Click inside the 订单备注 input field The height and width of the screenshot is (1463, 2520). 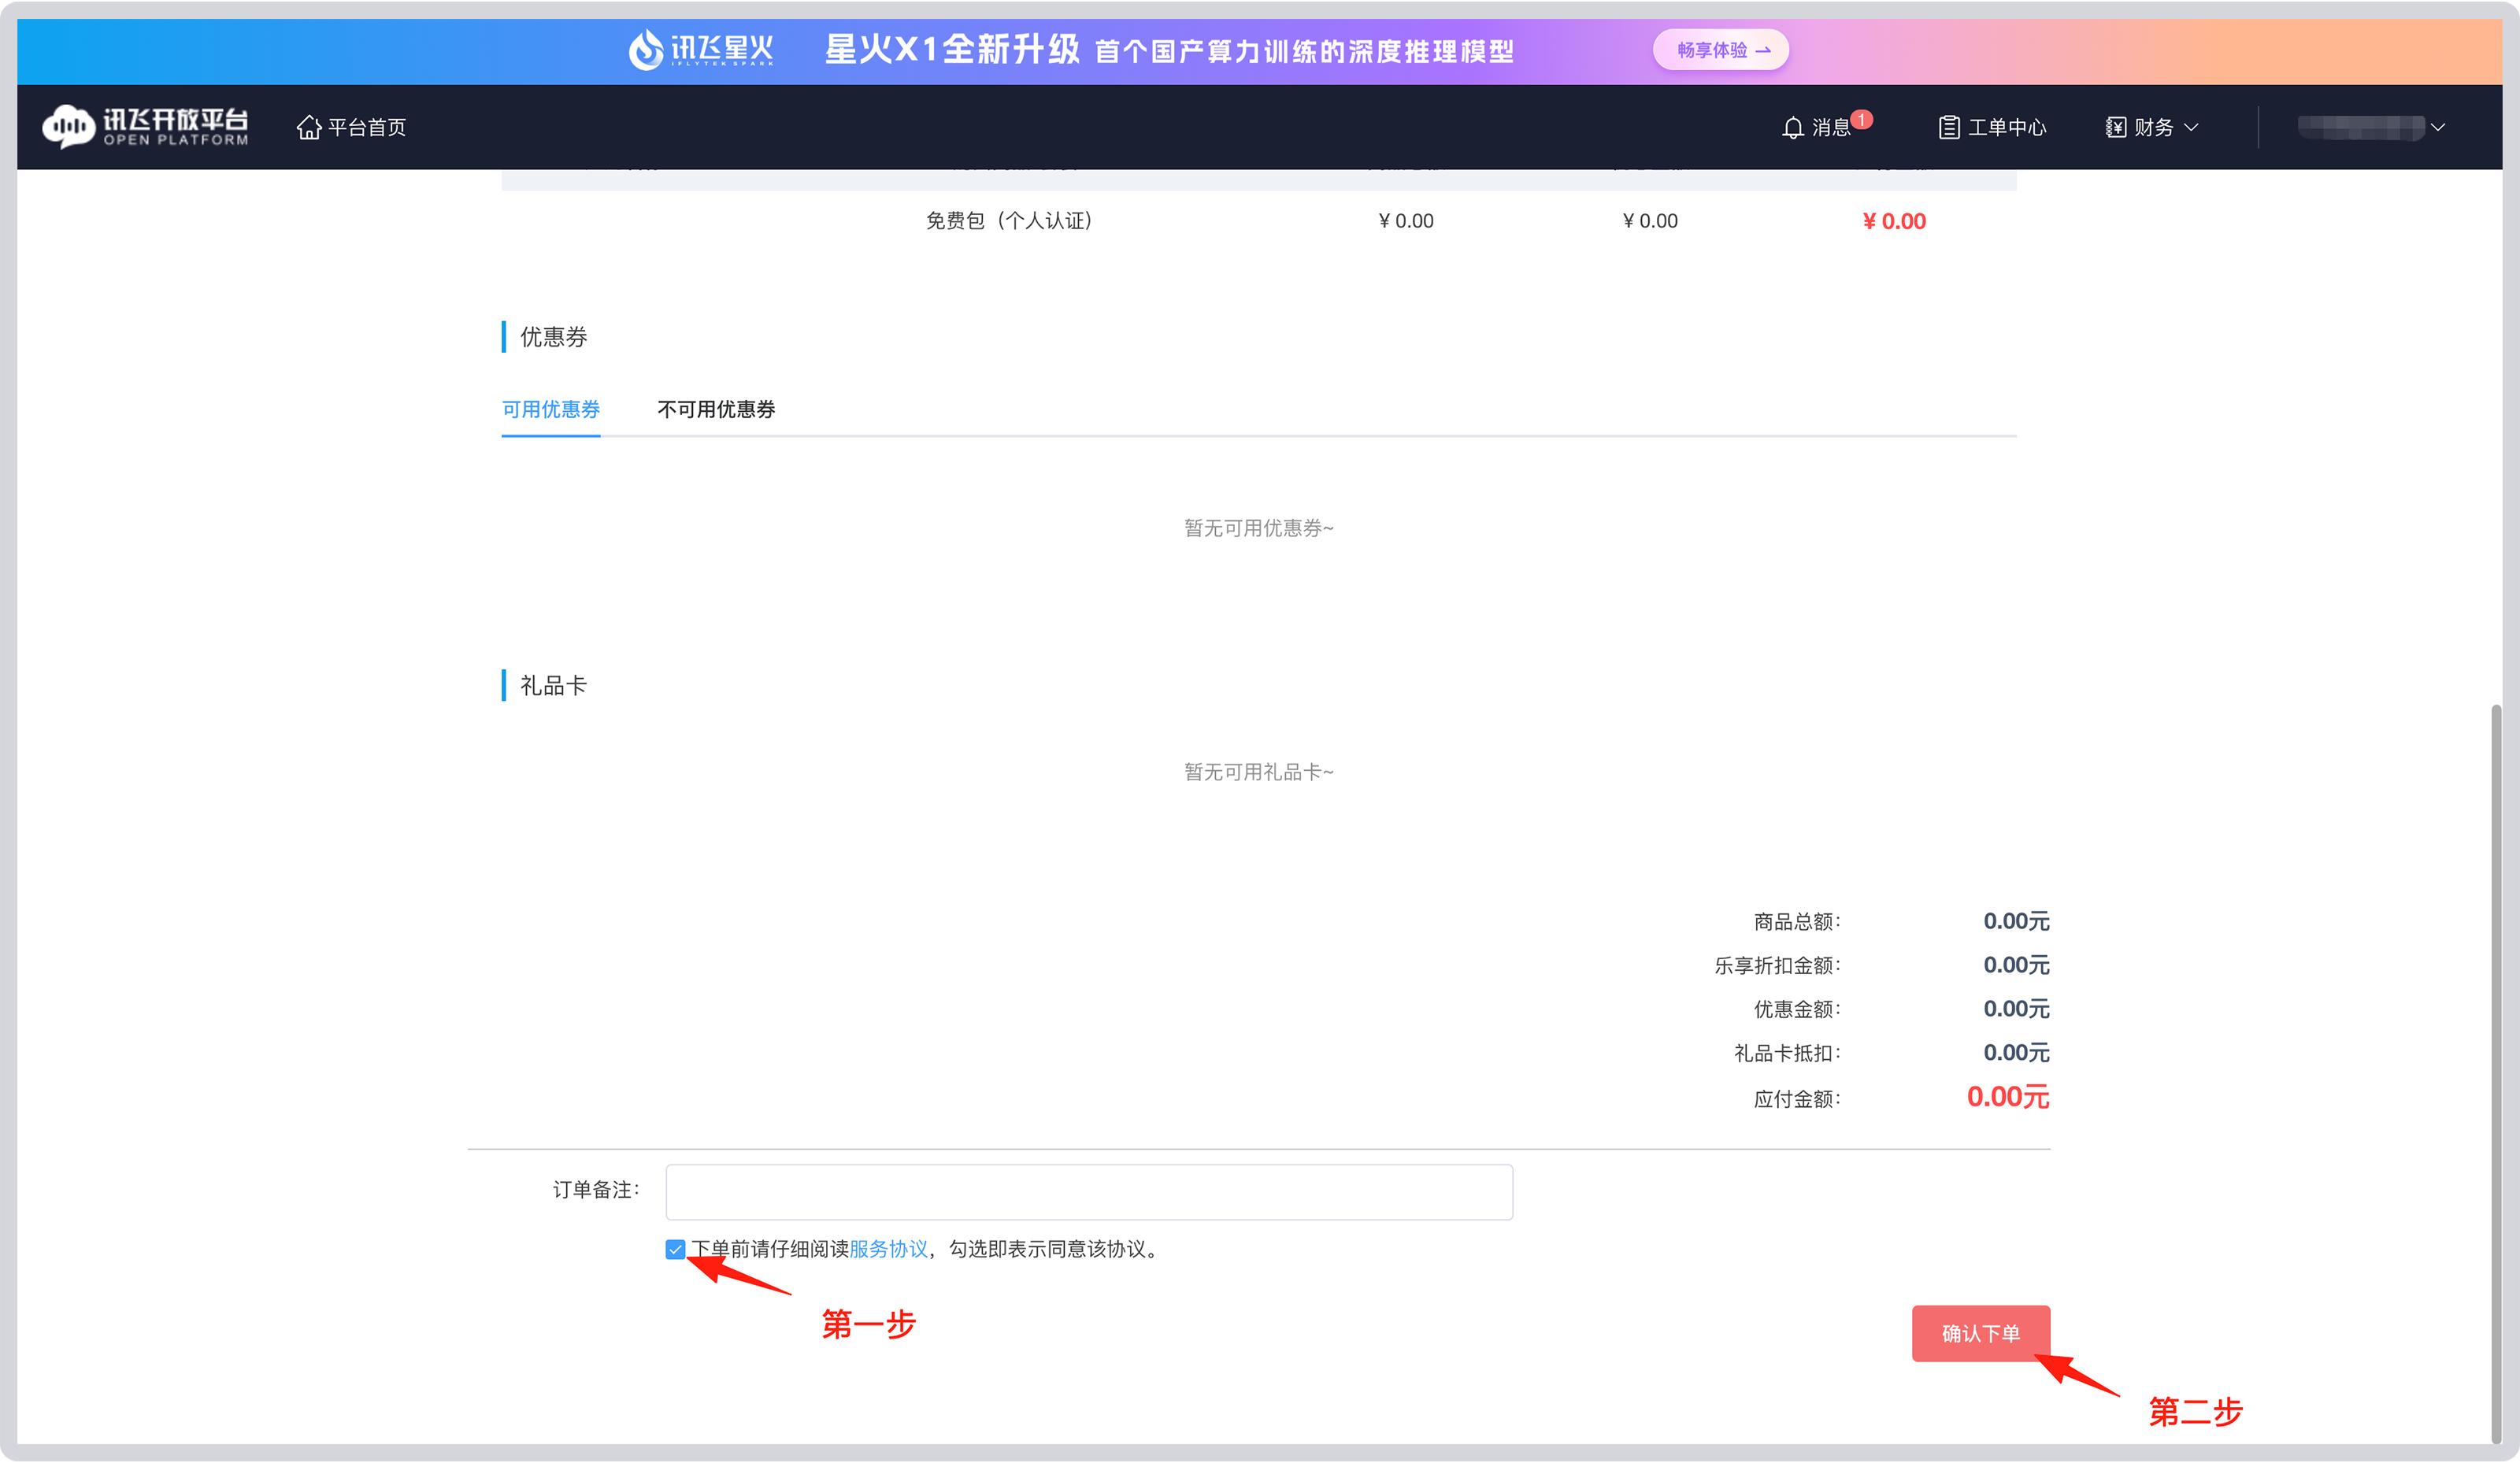coord(1089,1191)
